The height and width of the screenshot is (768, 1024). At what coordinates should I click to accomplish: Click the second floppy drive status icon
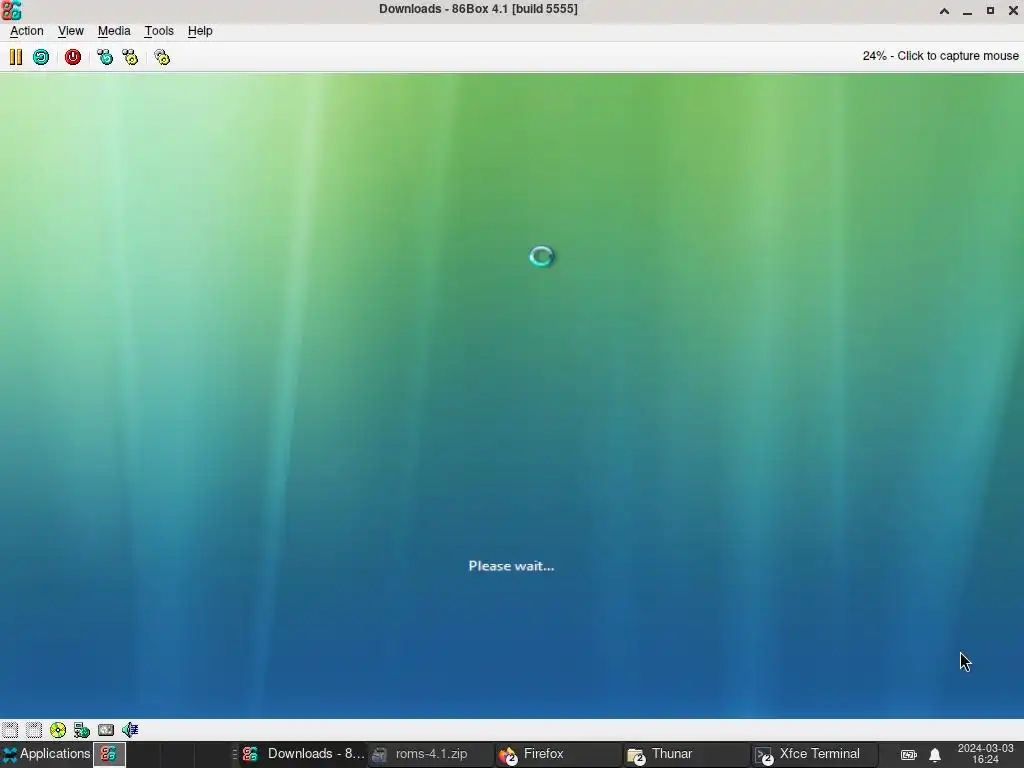click(34, 729)
